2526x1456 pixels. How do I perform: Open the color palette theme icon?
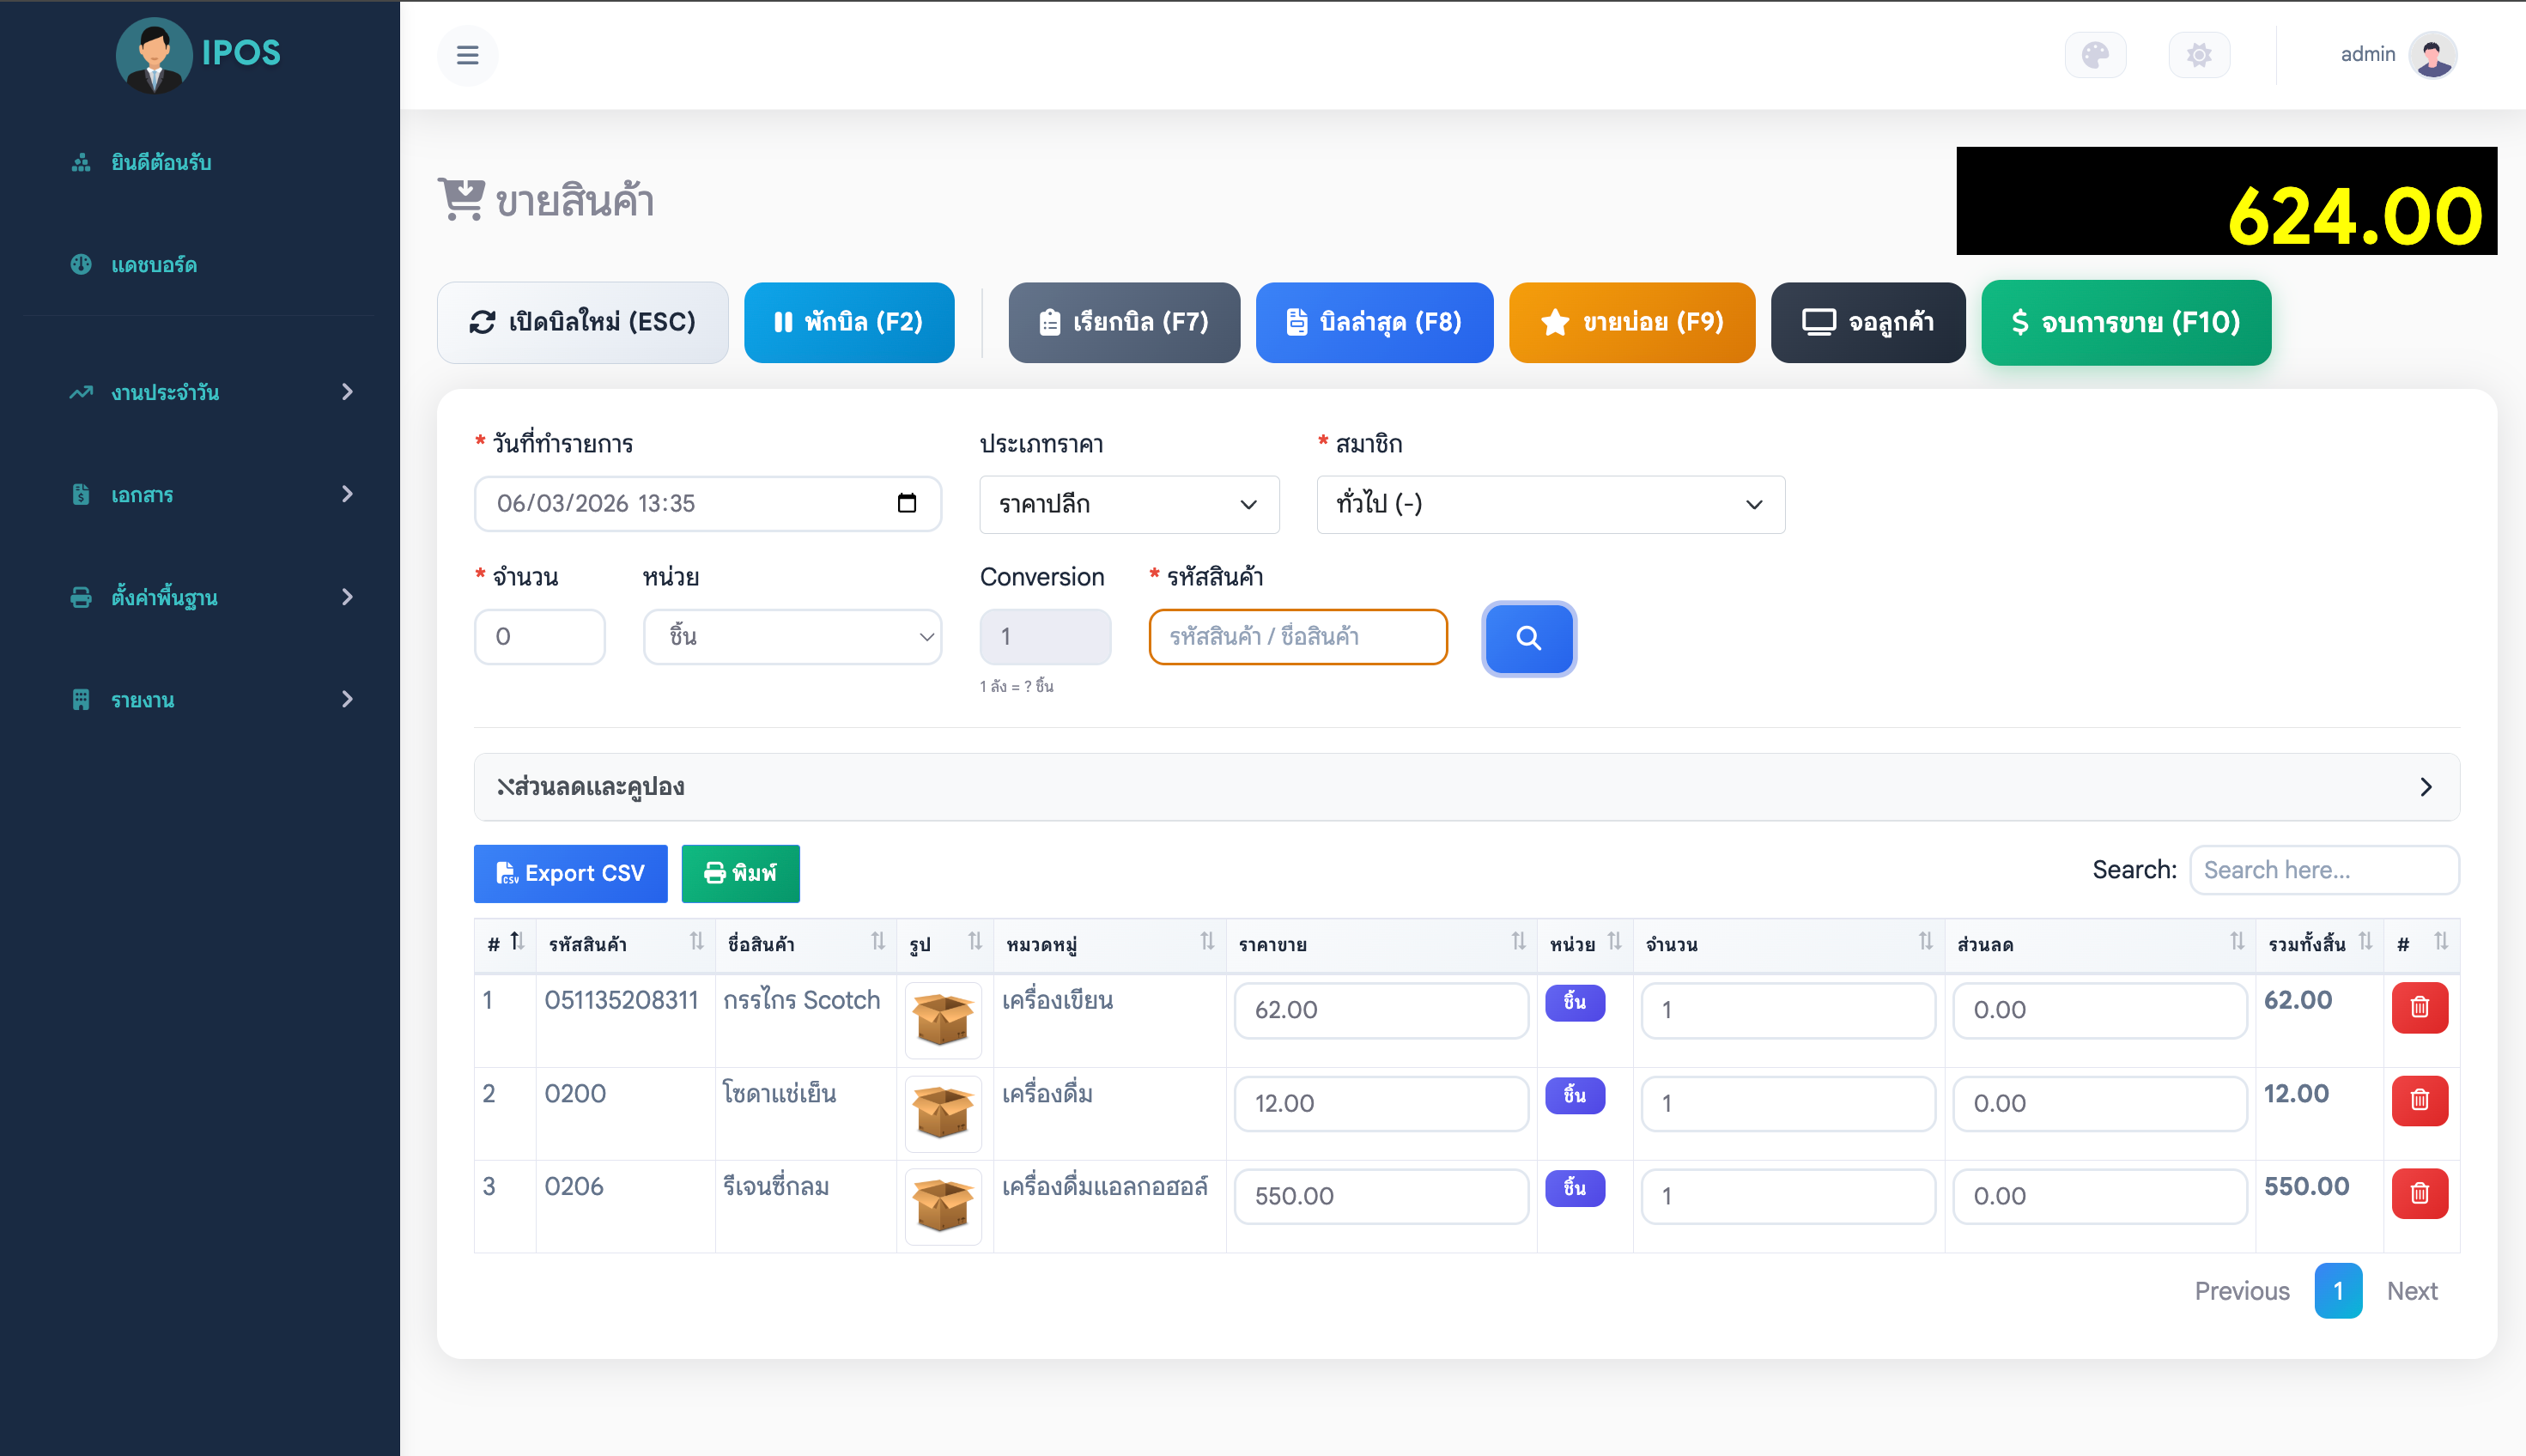pyautogui.click(x=2095, y=55)
